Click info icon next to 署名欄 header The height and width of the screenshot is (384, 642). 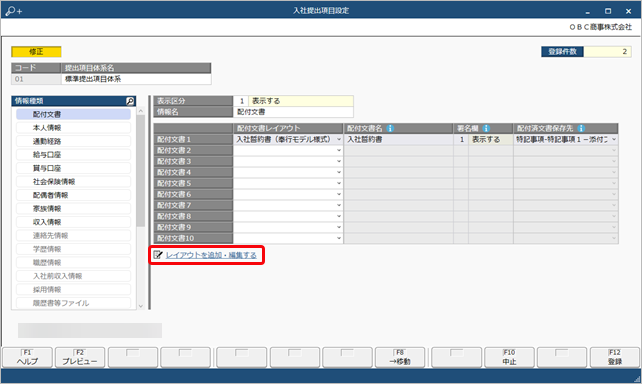[486, 128]
